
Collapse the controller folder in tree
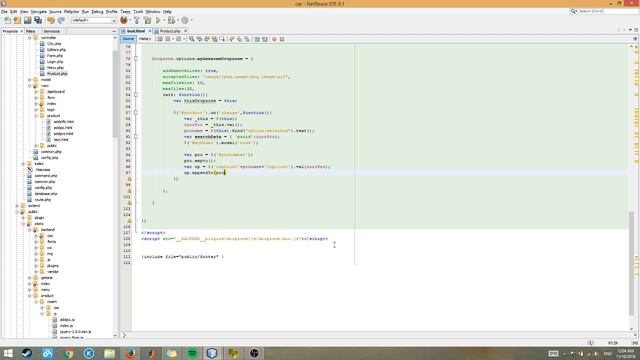tap(30, 38)
